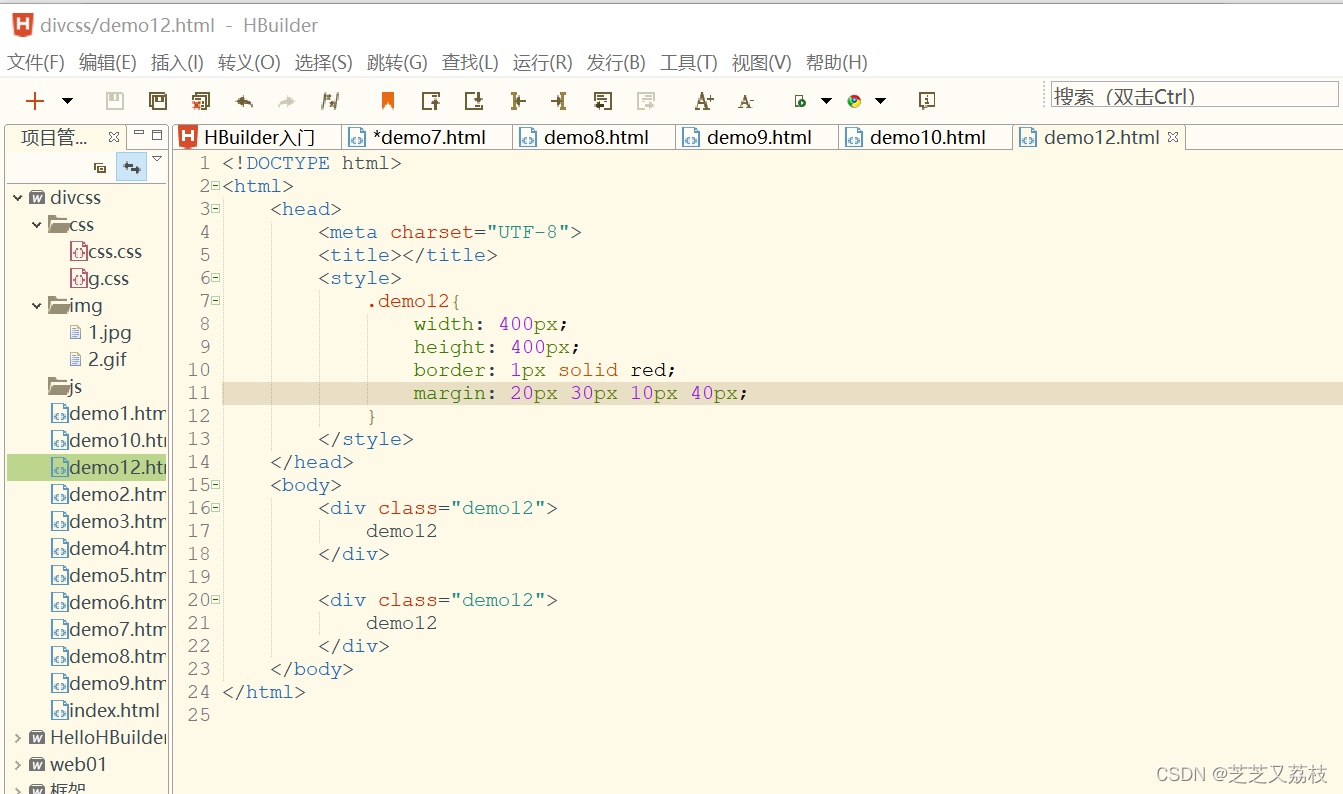The image size is (1343, 794).
Task: Click the code format icon after Redo
Action: [x=330, y=100]
